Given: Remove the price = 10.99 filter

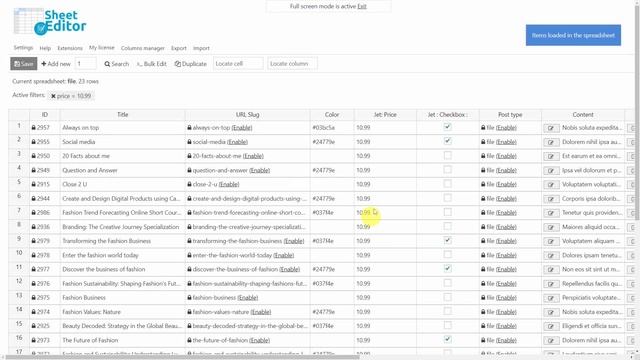Looking at the screenshot, I should pyautogui.click(x=53, y=96).
